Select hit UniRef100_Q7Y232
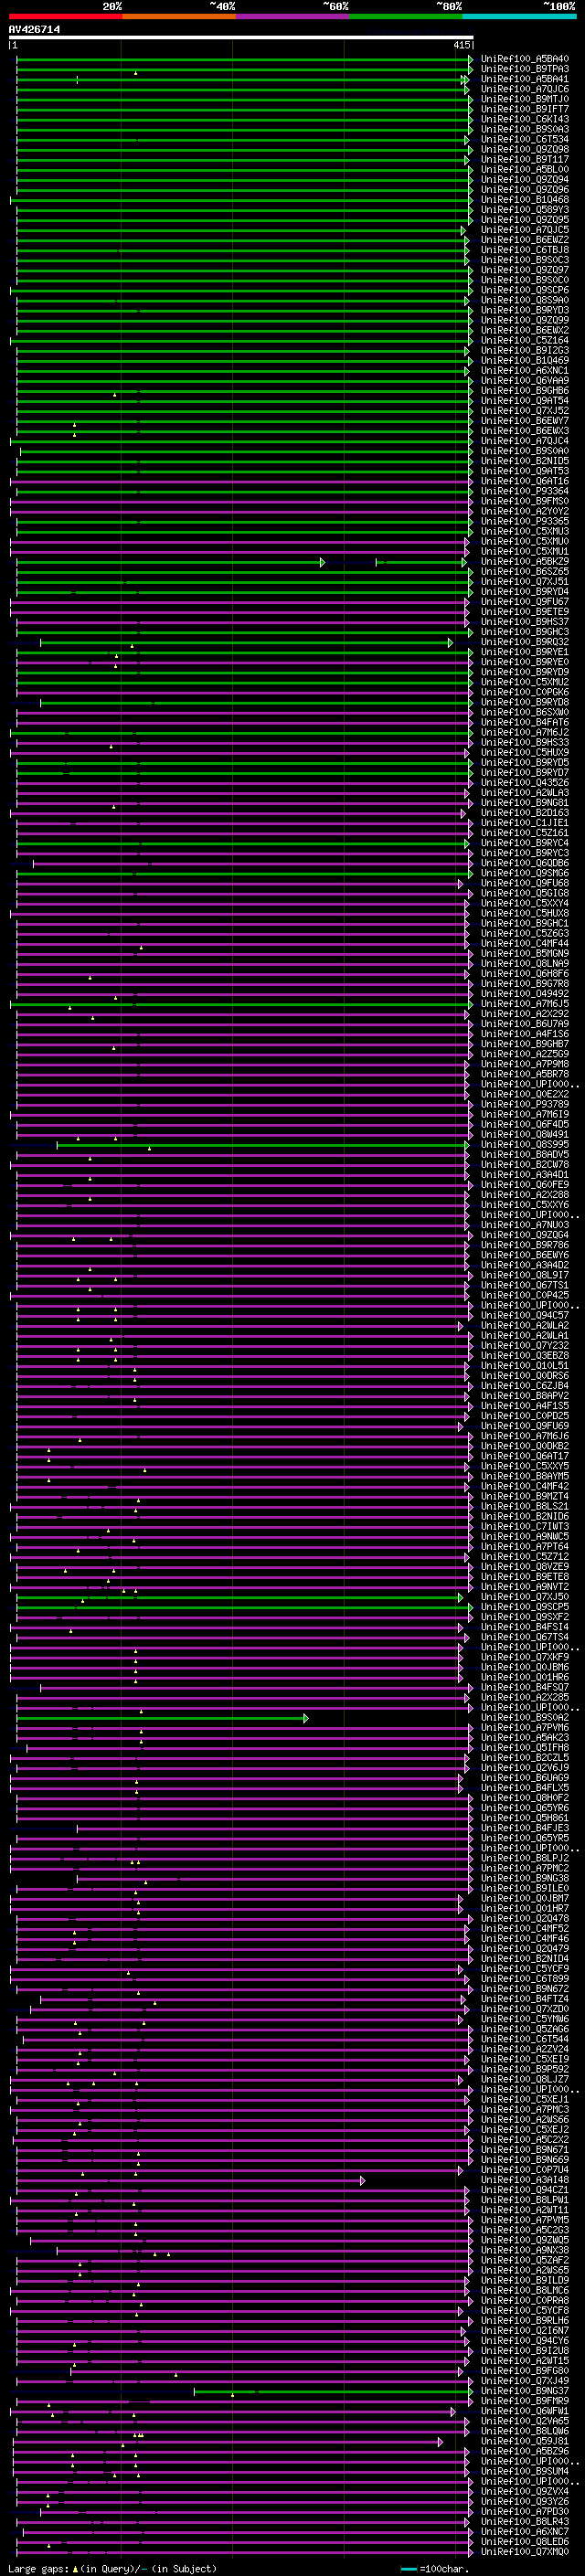Viewport: 585px width, 2576px height. (525, 1345)
